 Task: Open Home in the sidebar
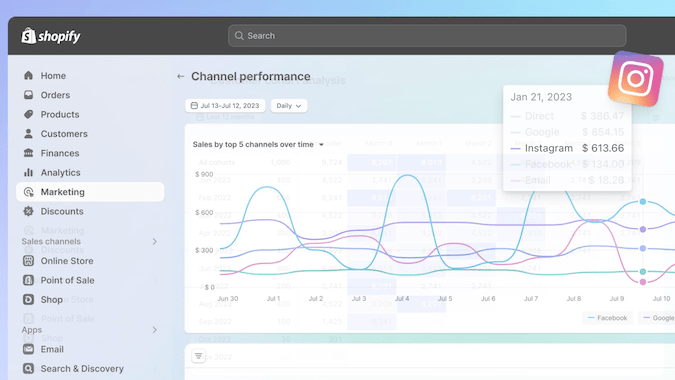[x=53, y=76]
